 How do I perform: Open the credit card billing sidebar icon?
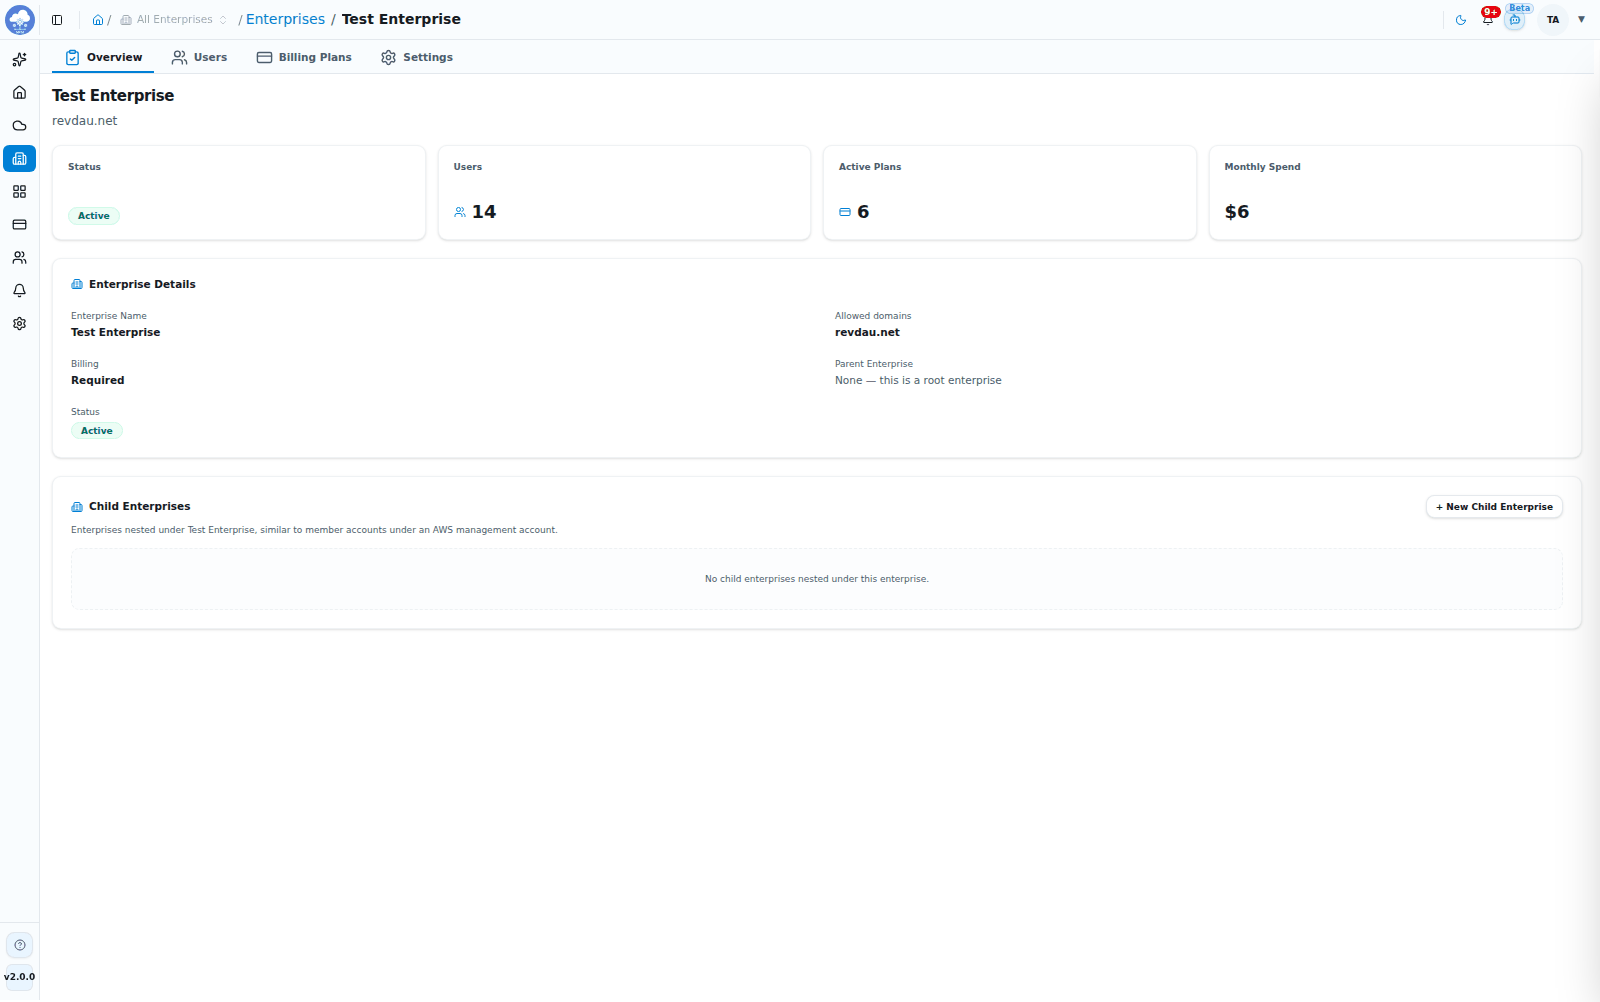19,225
